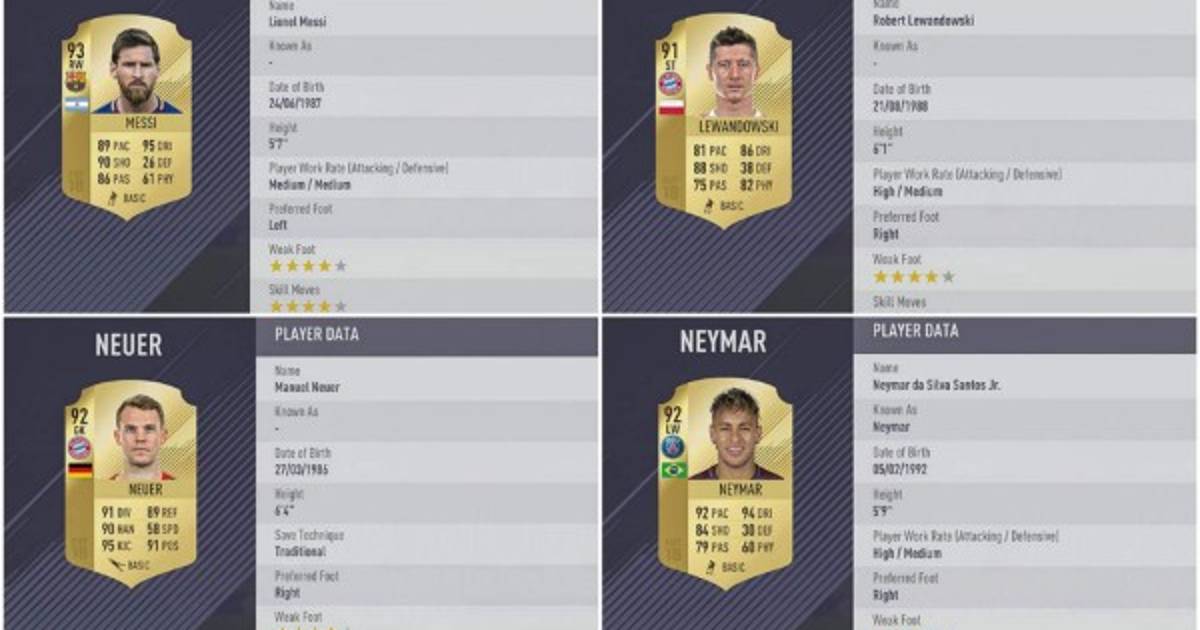
Task: Open the Player Data header above Neuer's details
Action: click(427, 334)
